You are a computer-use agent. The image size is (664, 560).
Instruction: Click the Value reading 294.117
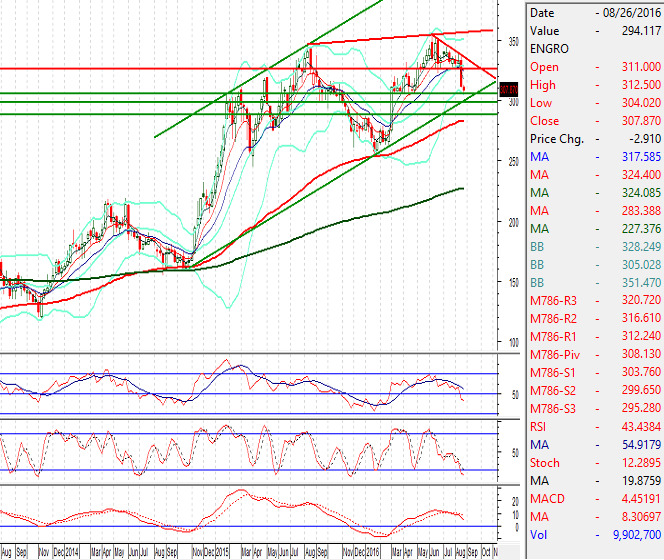tap(641, 31)
